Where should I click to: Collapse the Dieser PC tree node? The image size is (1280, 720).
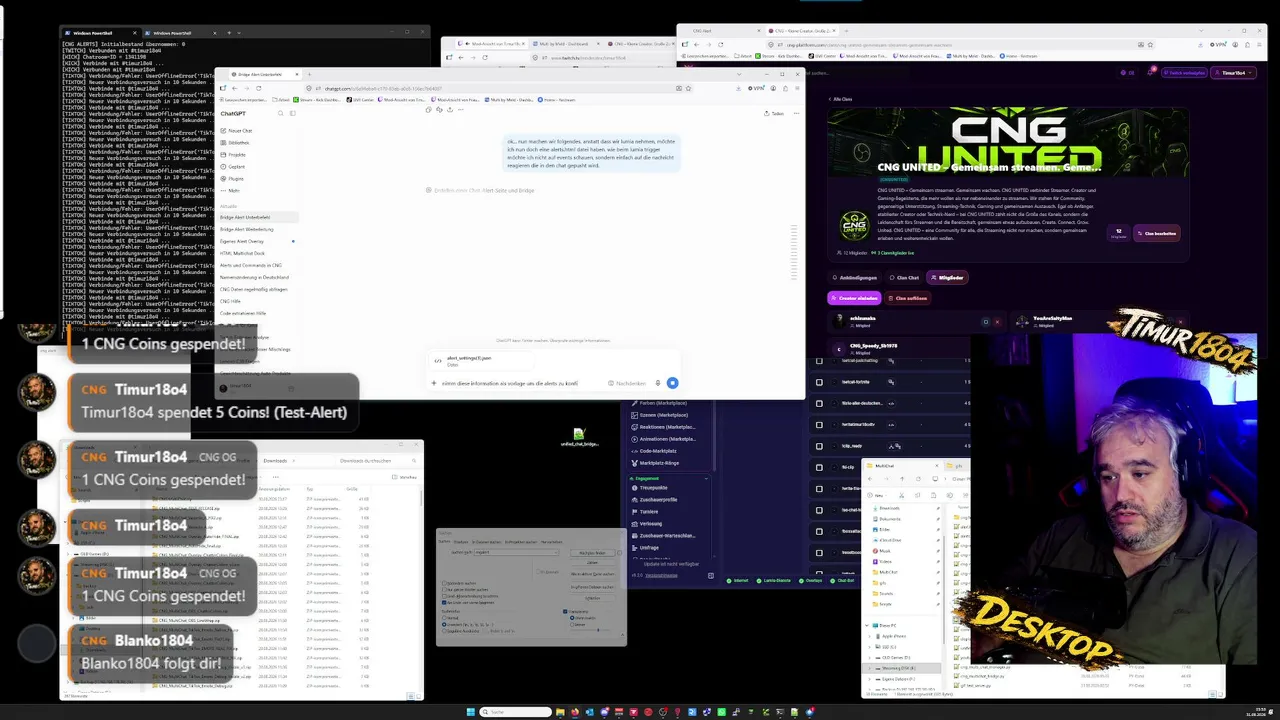868,625
